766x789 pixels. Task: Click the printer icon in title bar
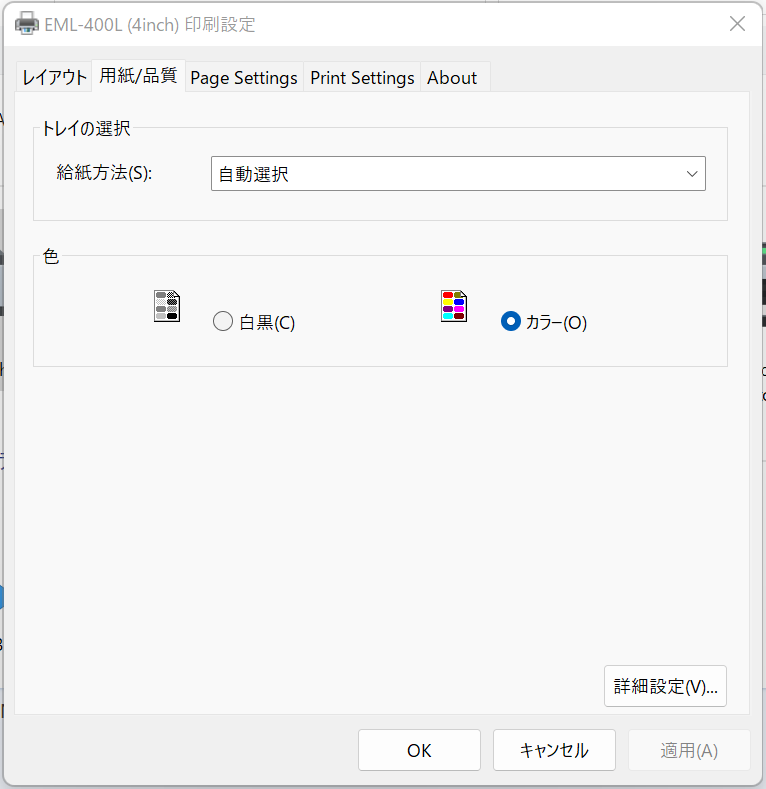point(27,24)
